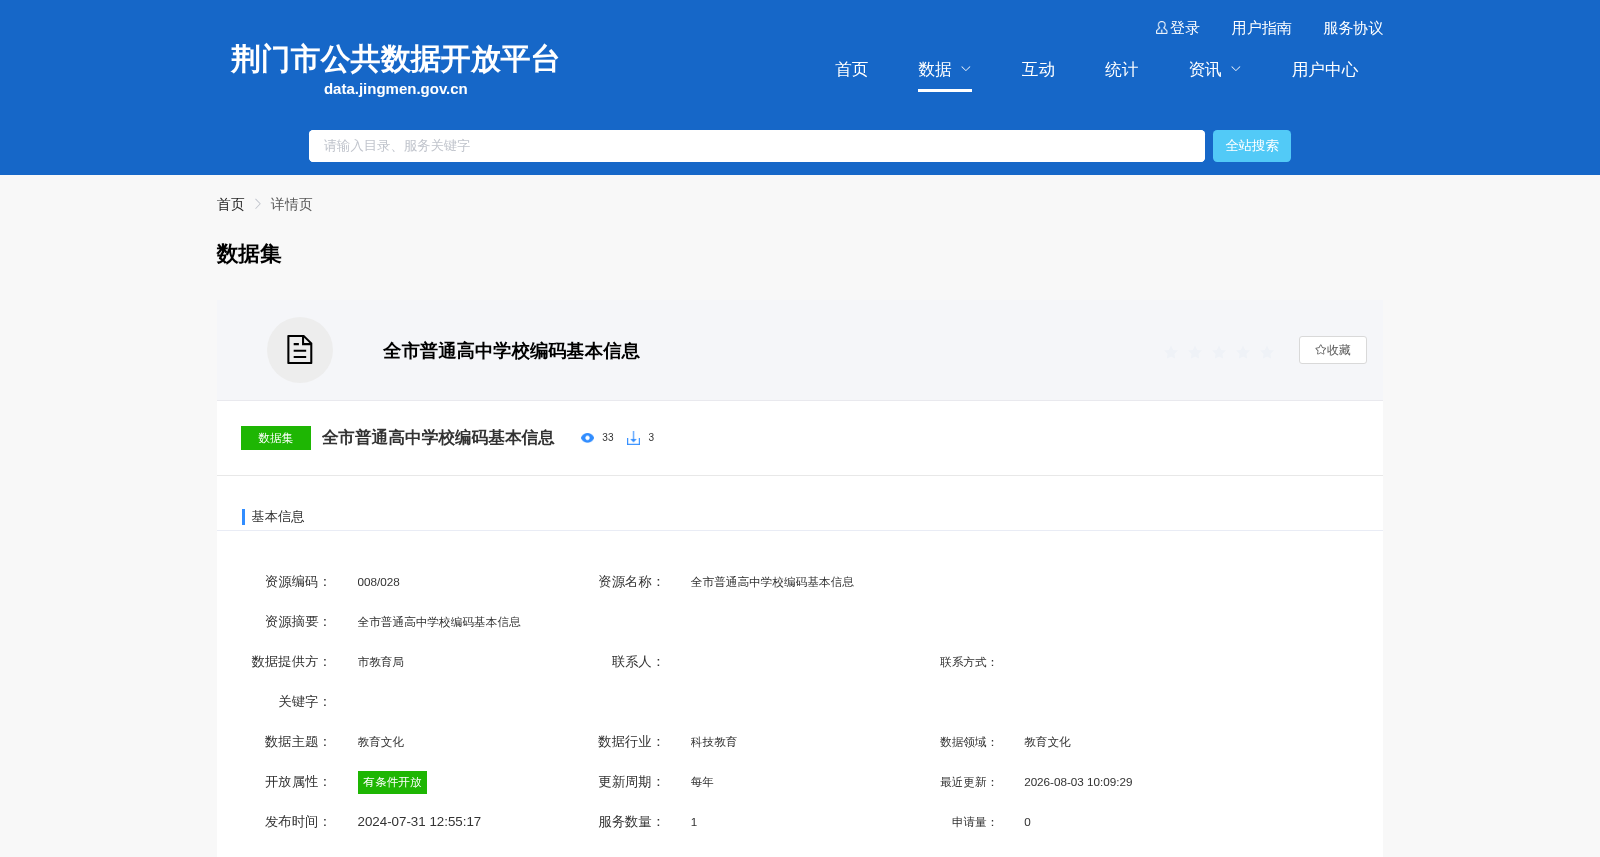1600x857 pixels.
Task: Expand the 资讯 menu chevron
Action: coord(1236,69)
